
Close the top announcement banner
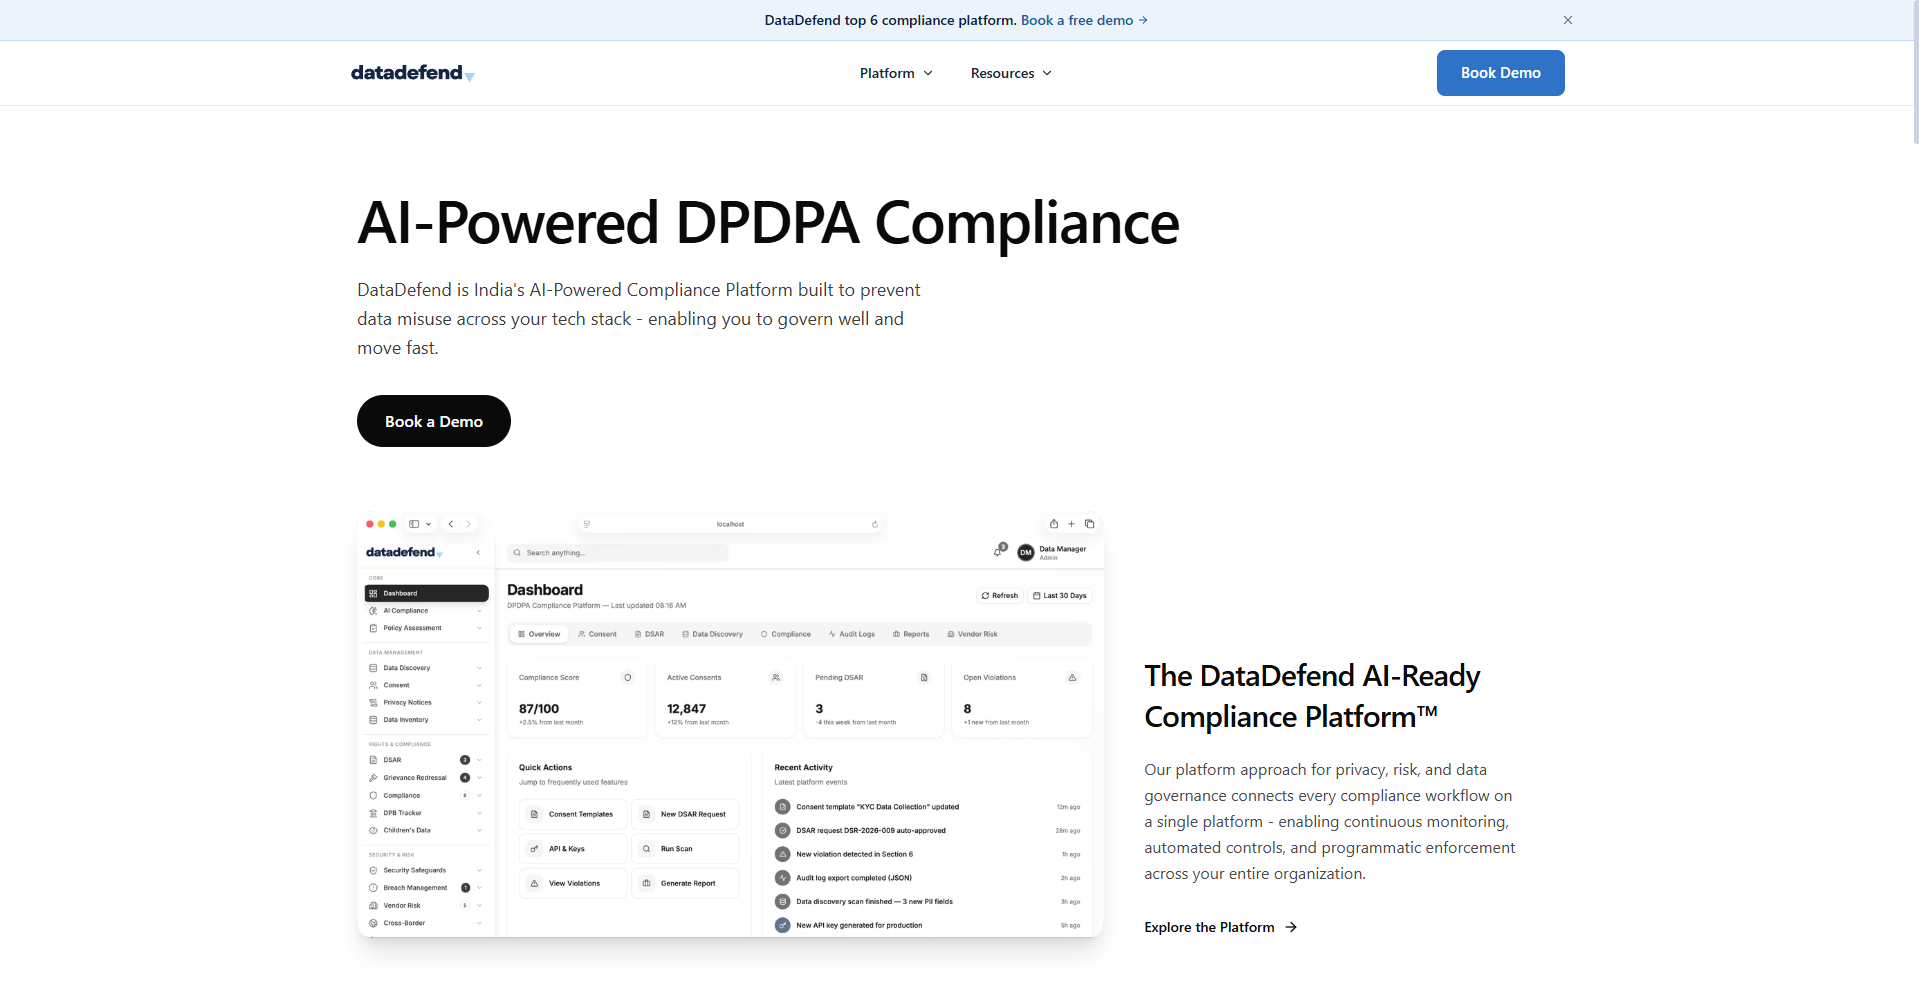[x=1568, y=20]
